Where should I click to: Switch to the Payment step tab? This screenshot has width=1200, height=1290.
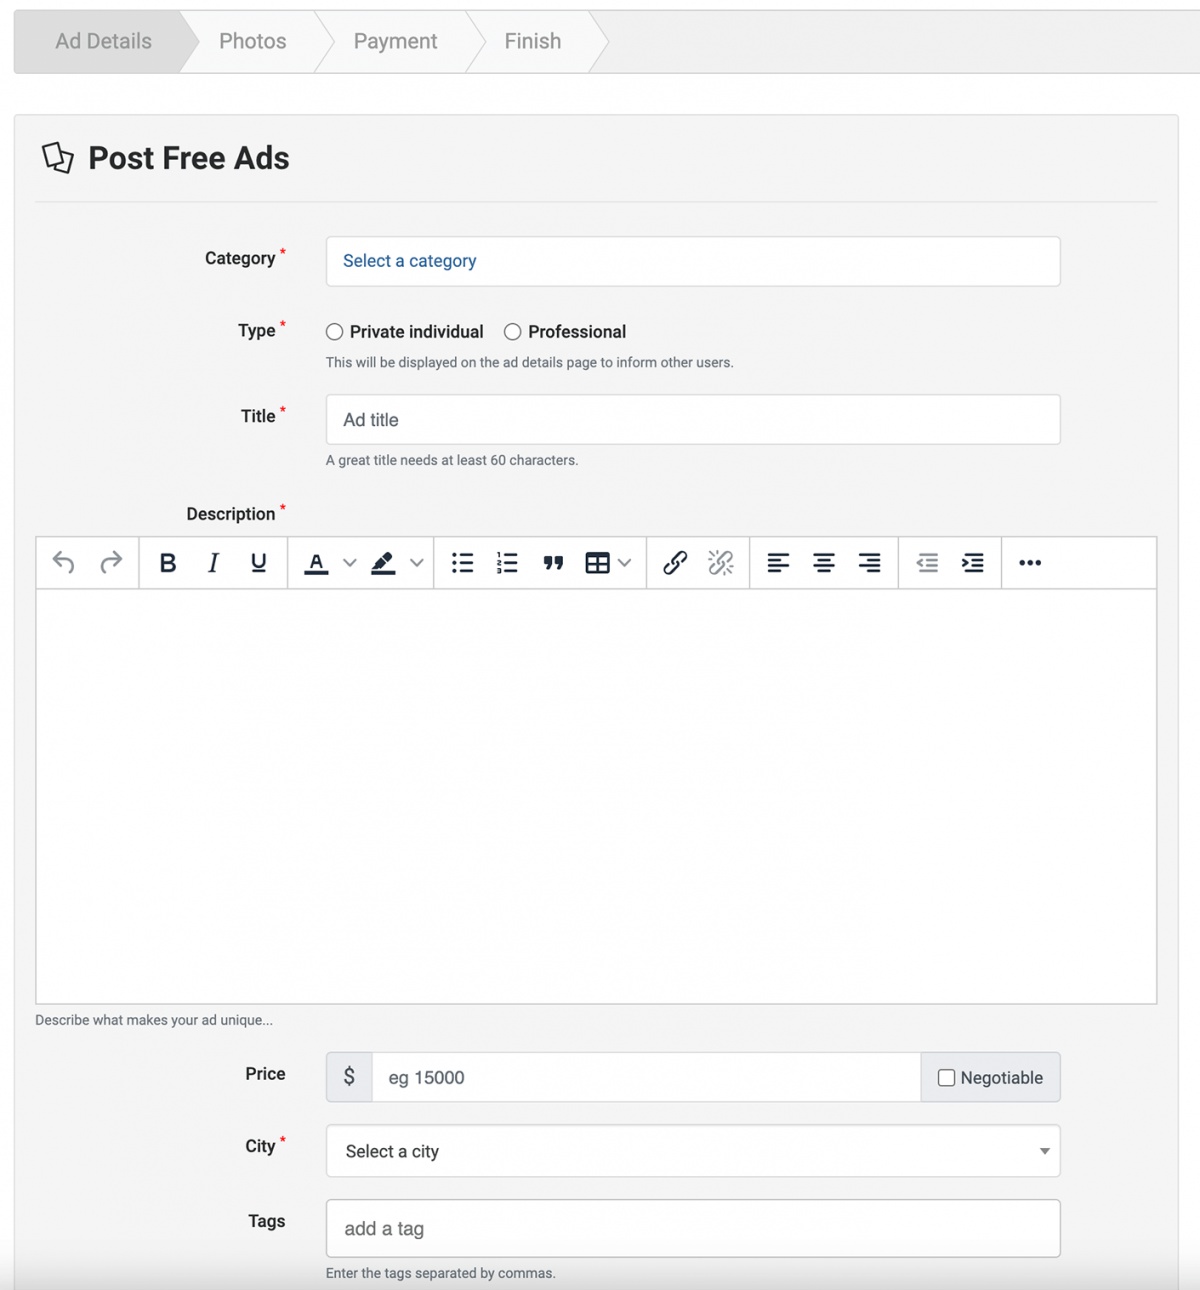coord(395,41)
